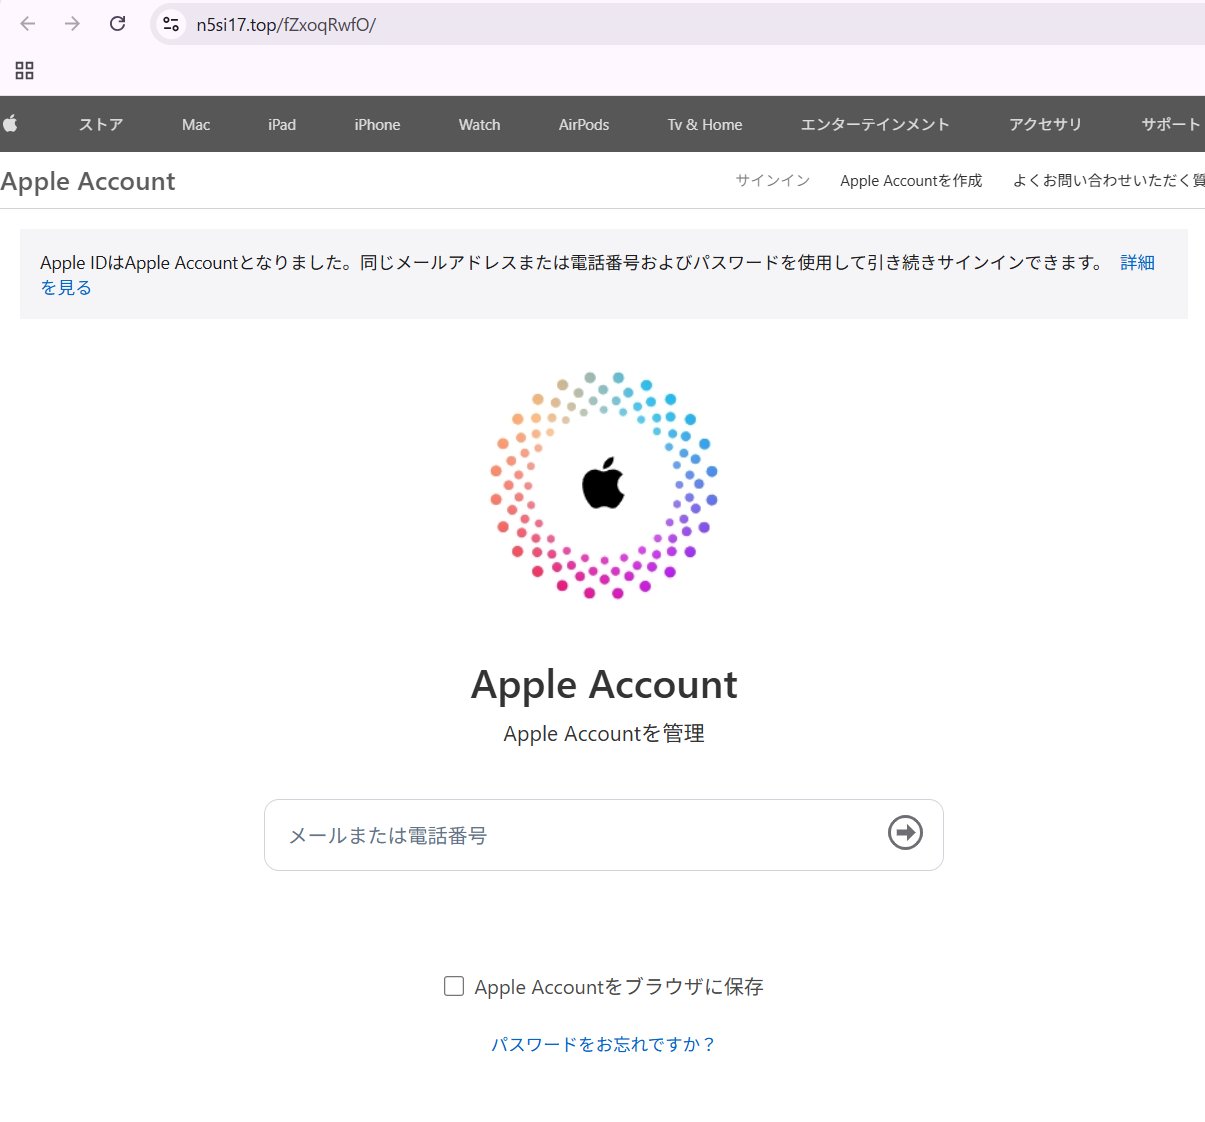The image size is (1205, 1122).
Task: Open the AirPods menu item
Action: pos(584,124)
